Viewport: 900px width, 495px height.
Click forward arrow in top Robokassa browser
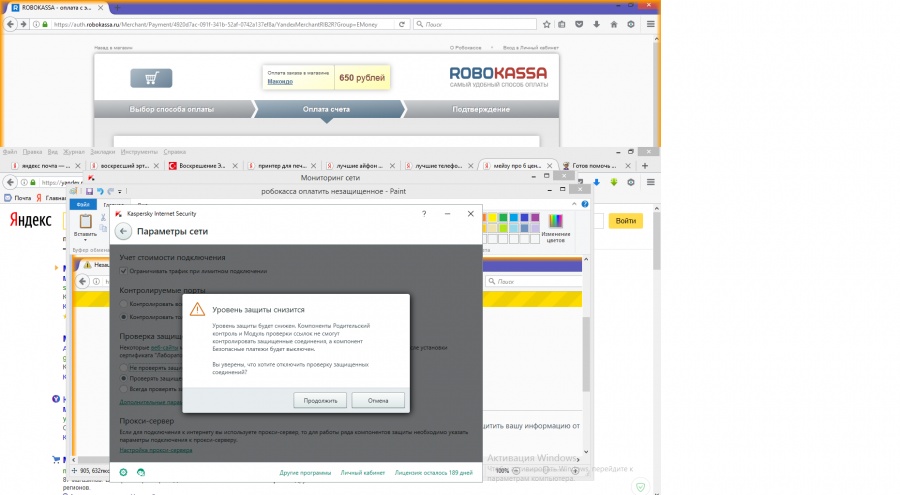[x=24, y=24]
